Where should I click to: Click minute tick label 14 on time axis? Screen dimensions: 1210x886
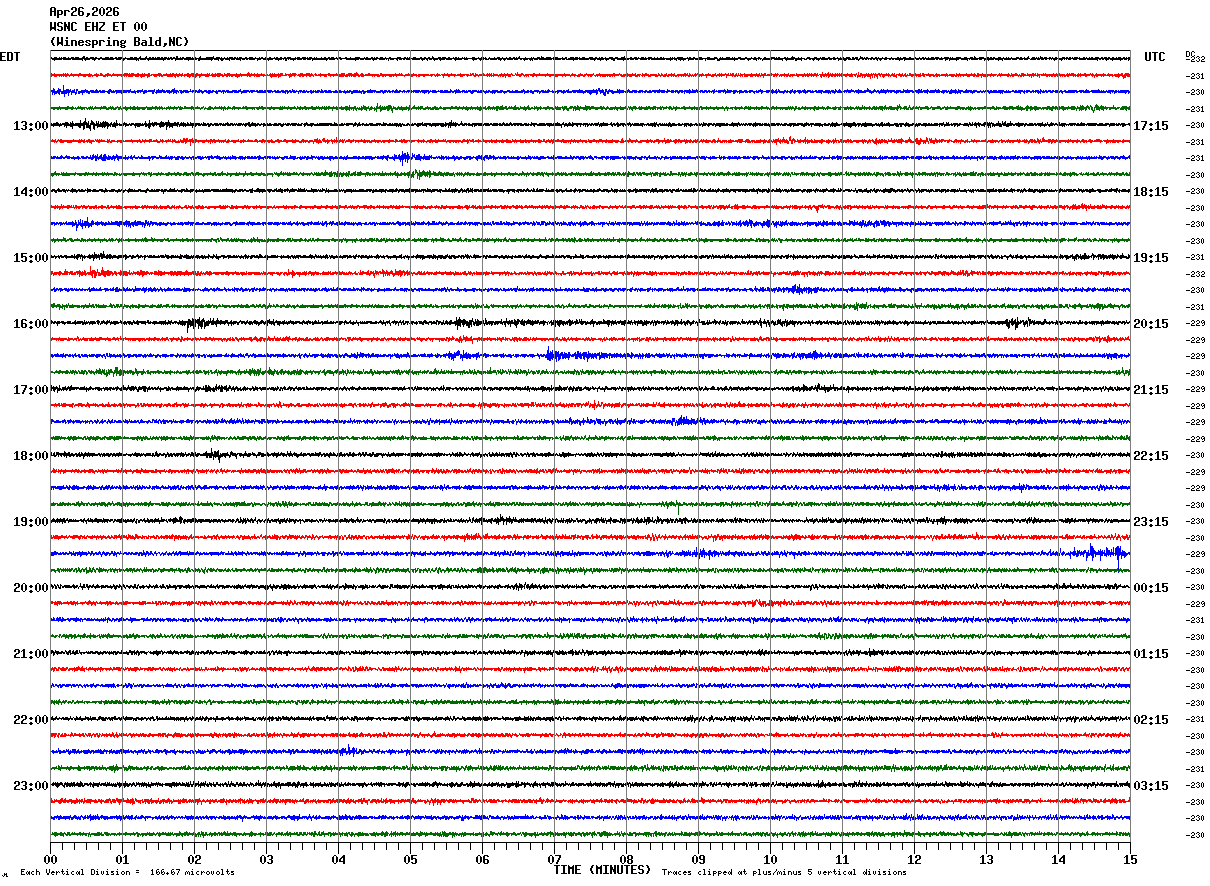1058,859
